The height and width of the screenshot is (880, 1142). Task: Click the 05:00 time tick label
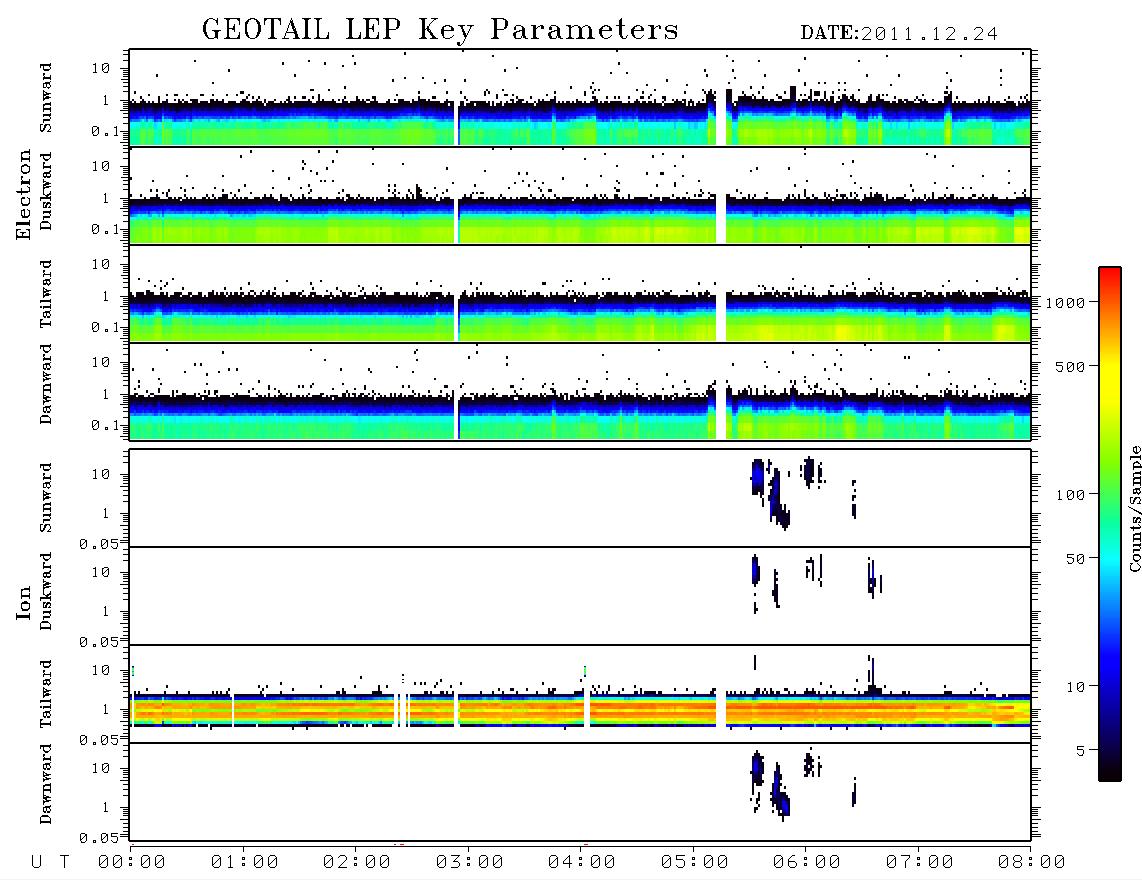coord(695,863)
